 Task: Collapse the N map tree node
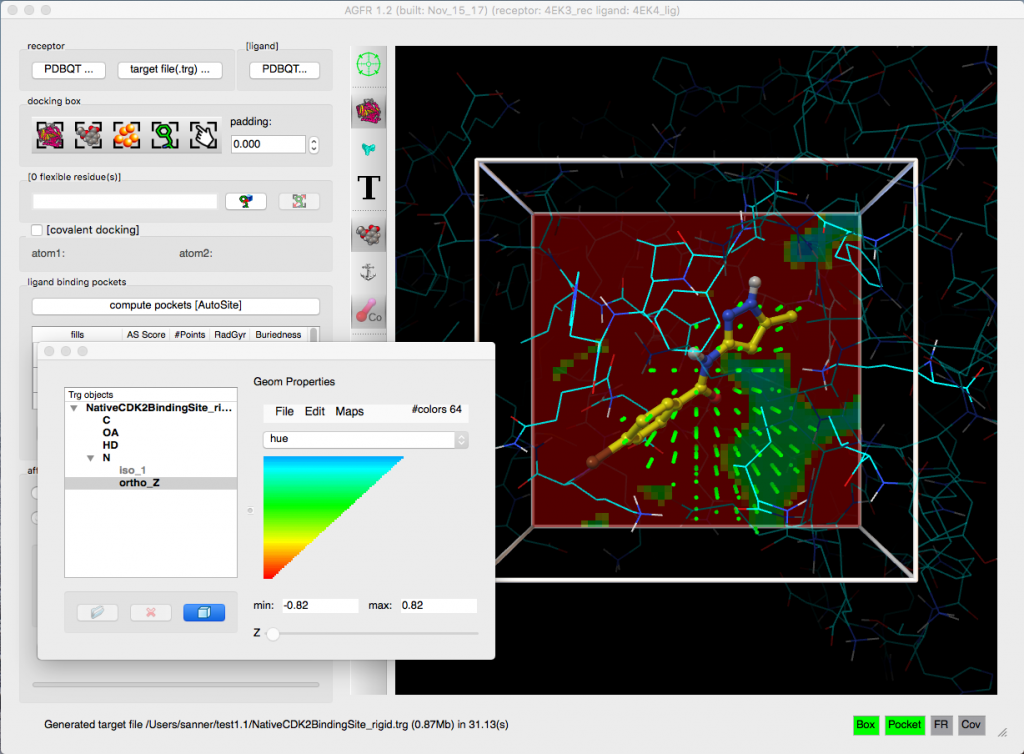92,457
